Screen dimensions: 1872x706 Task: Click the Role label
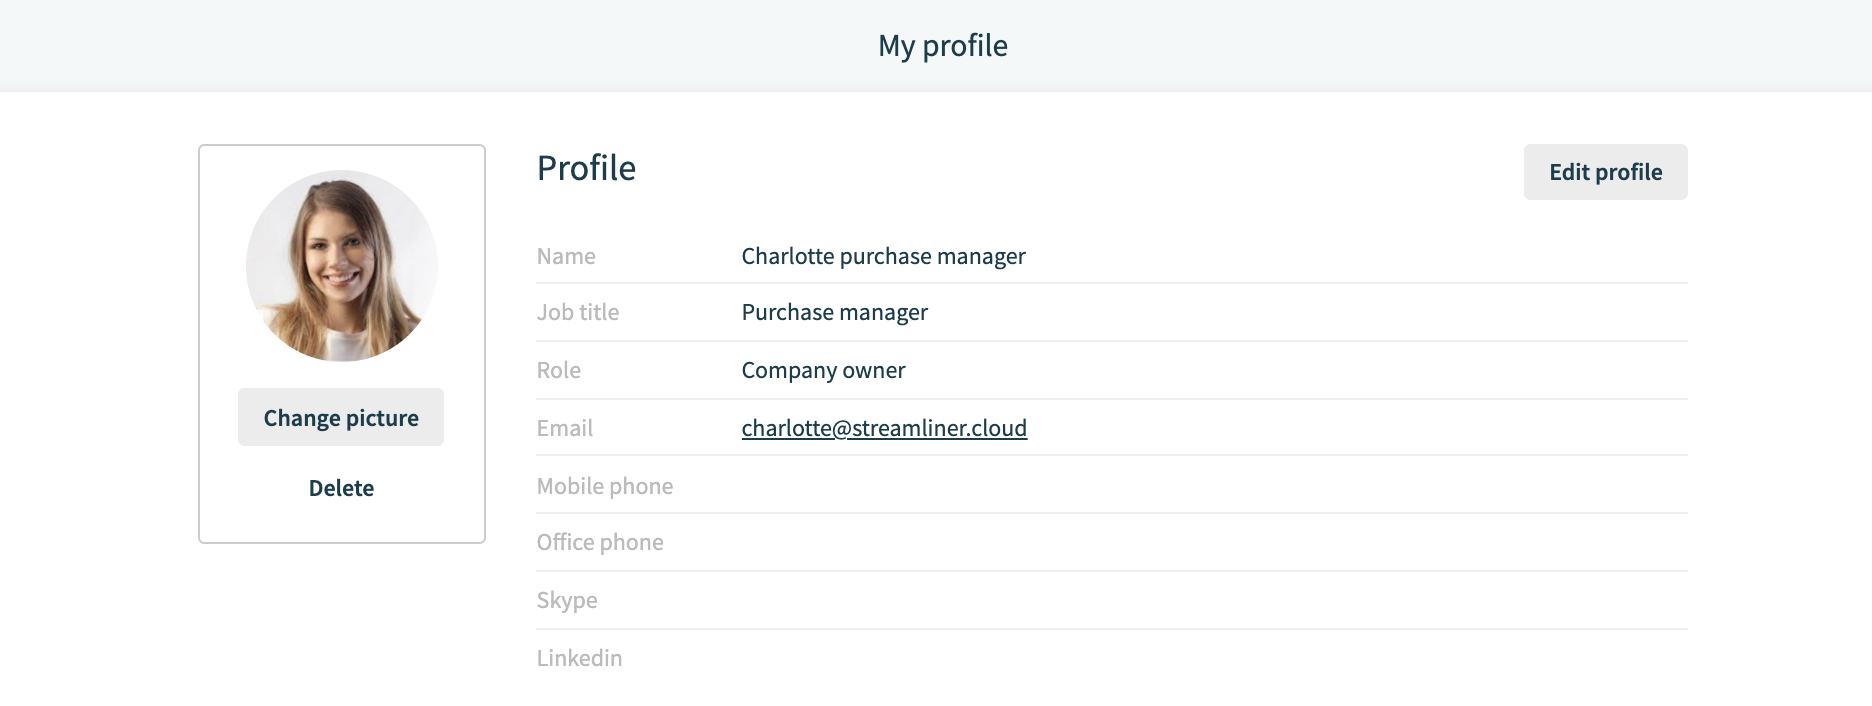[x=558, y=370]
